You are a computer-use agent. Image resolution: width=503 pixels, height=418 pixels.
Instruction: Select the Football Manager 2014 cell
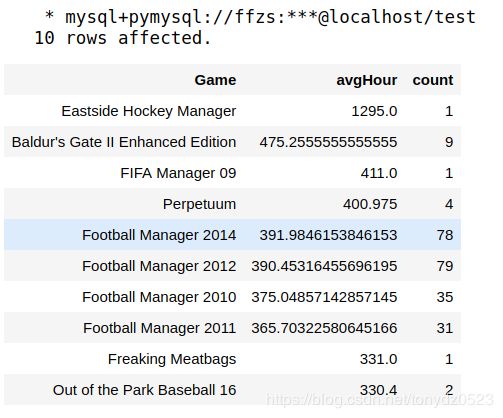click(x=159, y=235)
